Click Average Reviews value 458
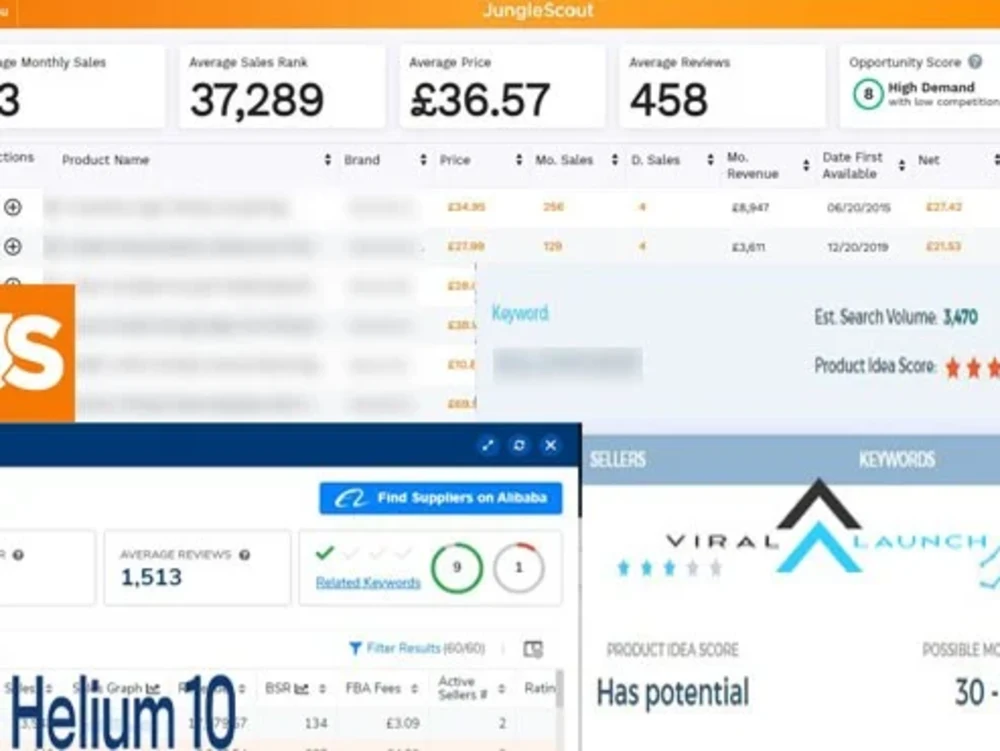 pos(669,100)
